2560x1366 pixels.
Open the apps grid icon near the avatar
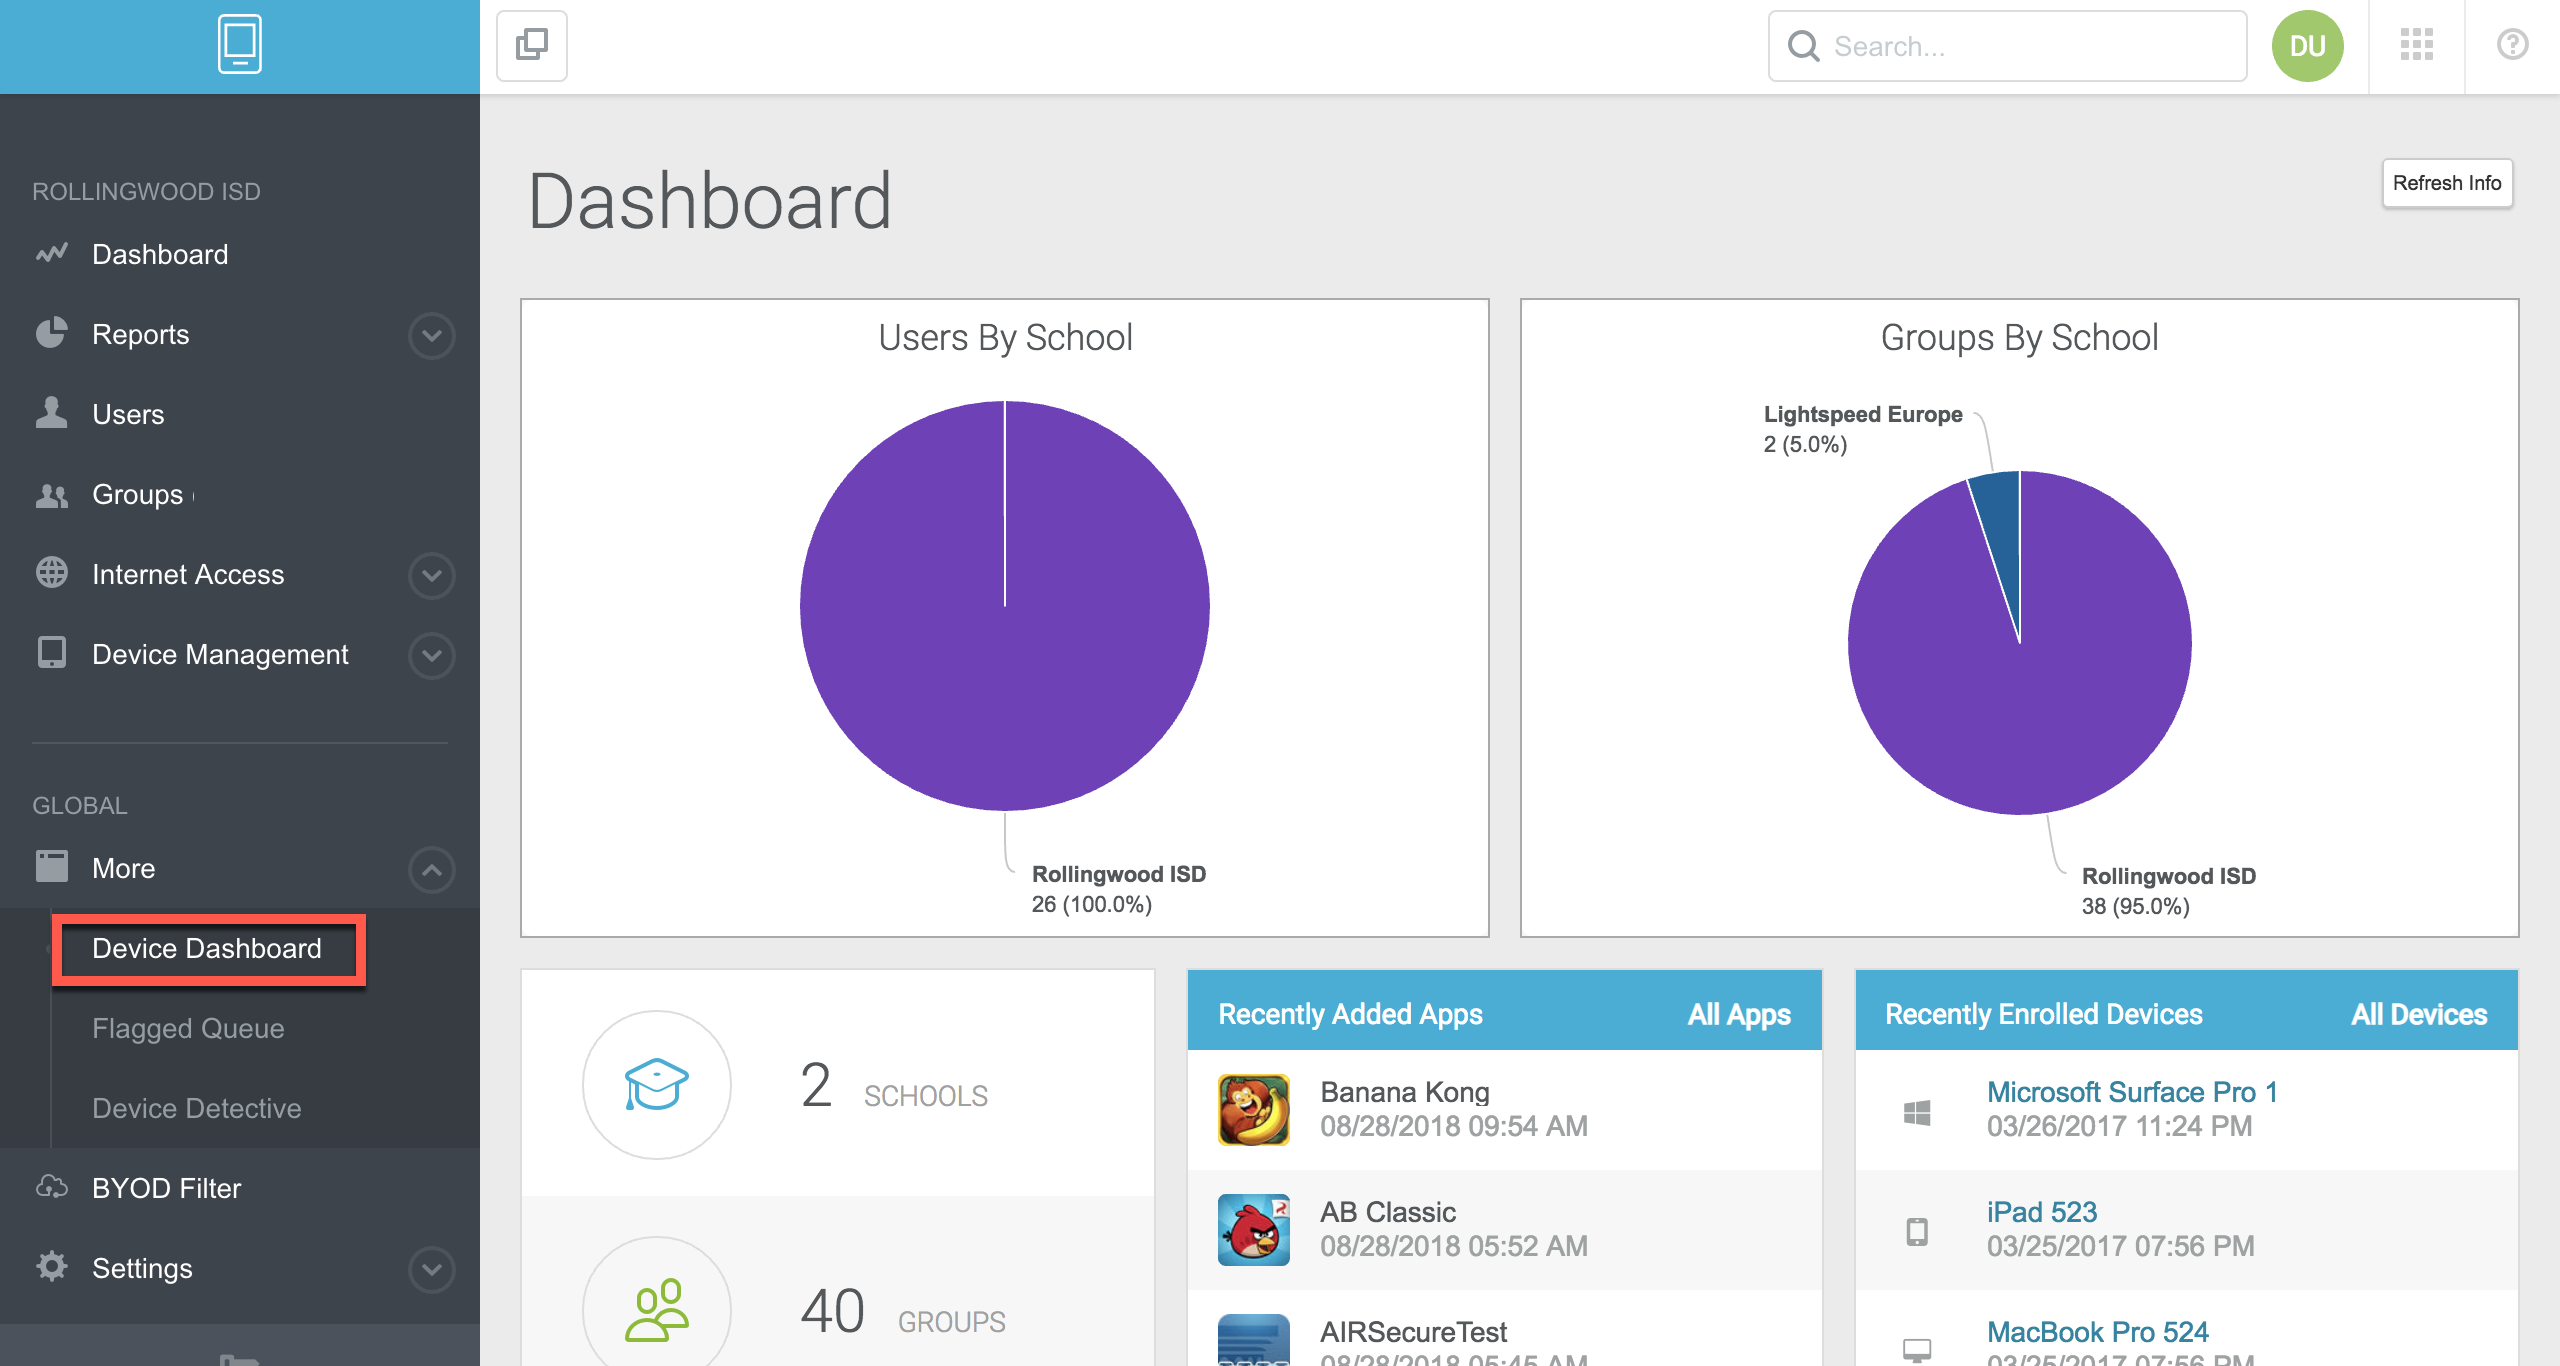tap(2416, 45)
